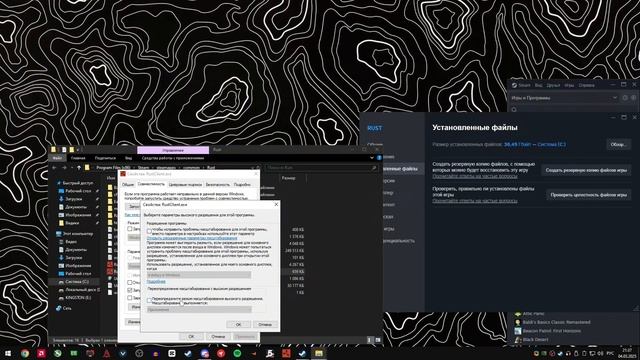Viewport: 640px width, 360px height.
Task: Switch input language РУС in system tray
Action: point(610,353)
